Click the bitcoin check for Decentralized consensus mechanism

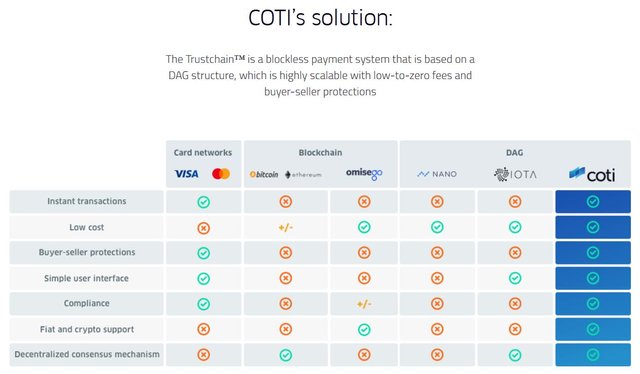click(286, 355)
